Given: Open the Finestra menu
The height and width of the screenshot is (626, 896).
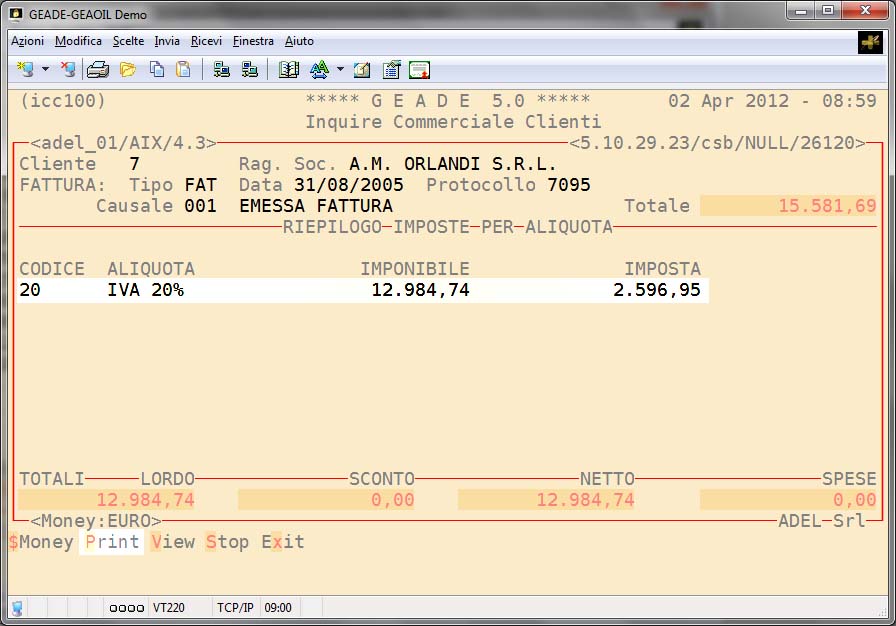Looking at the screenshot, I should coord(253,41).
